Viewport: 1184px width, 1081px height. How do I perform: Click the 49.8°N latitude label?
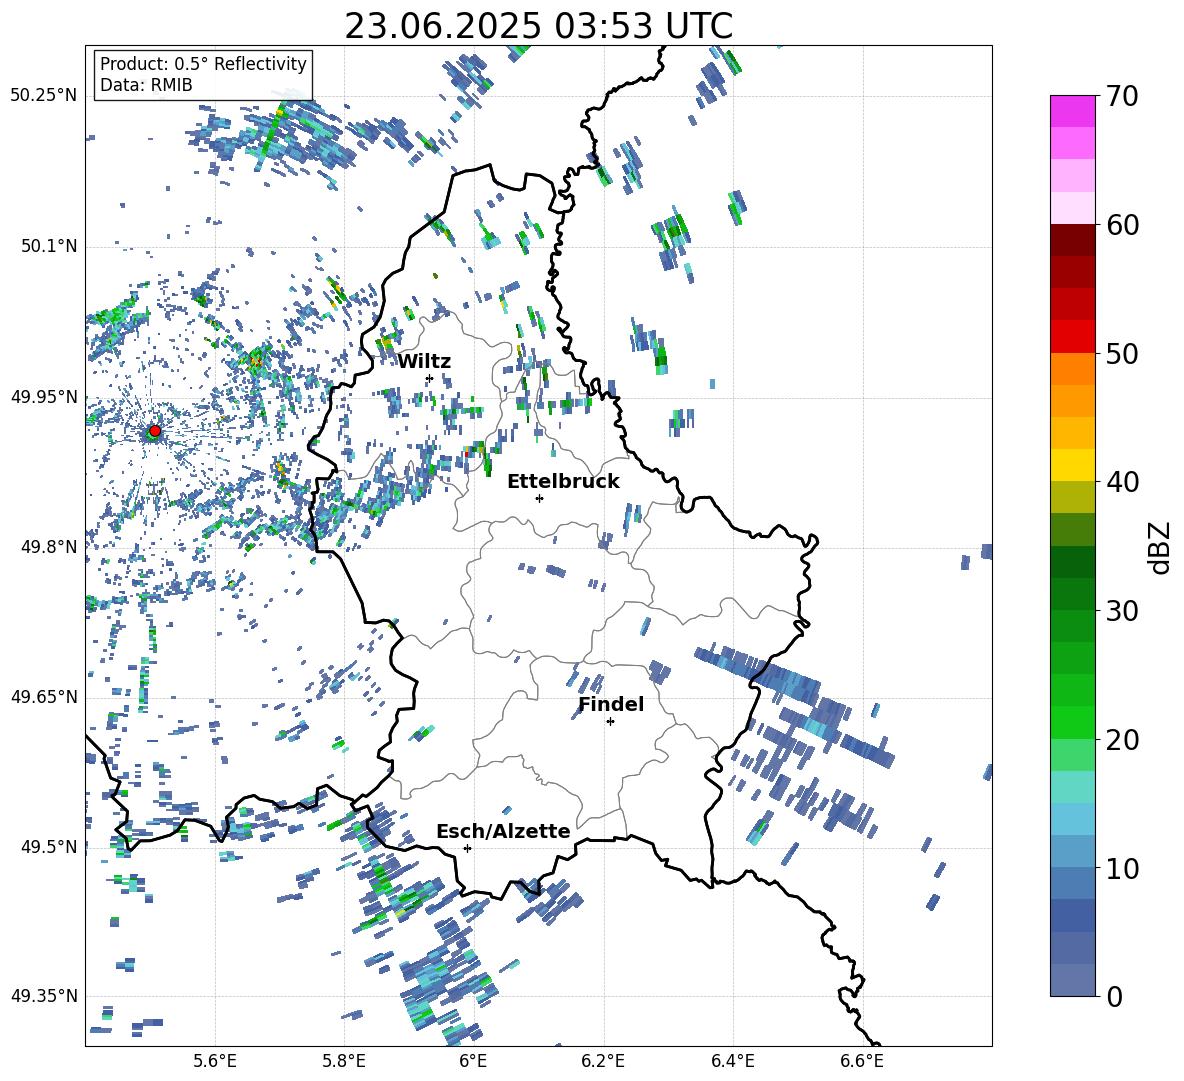click(49, 547)
